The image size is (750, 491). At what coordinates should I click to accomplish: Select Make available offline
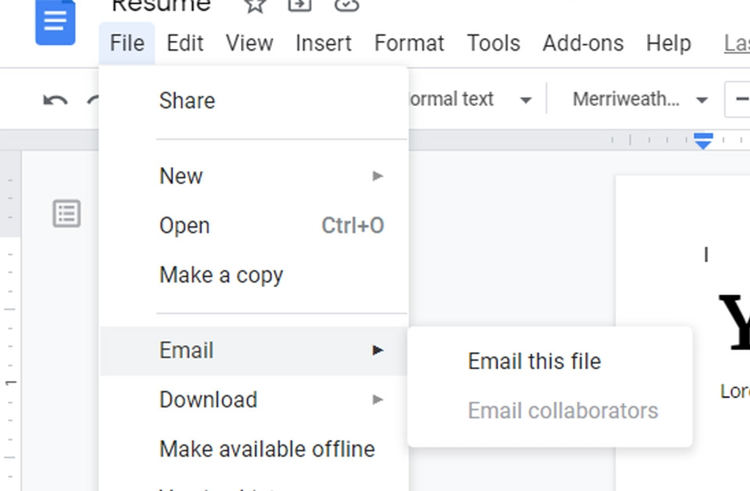coord(267,449)
